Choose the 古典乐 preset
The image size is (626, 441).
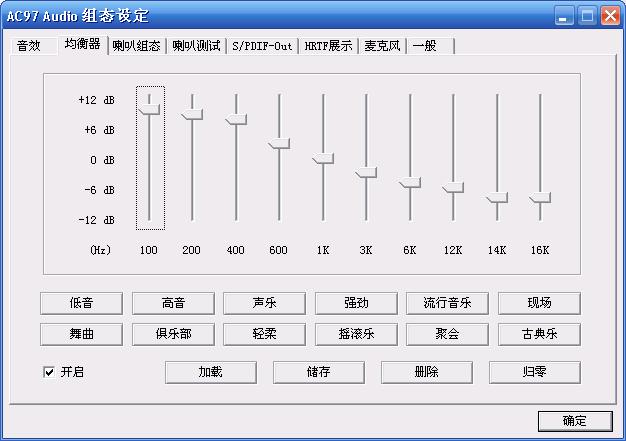[539, 334]
